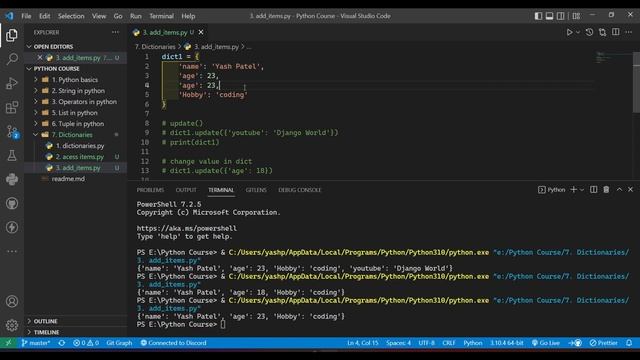Synchronize changes icon in status bar

click(x=62, y=343)
